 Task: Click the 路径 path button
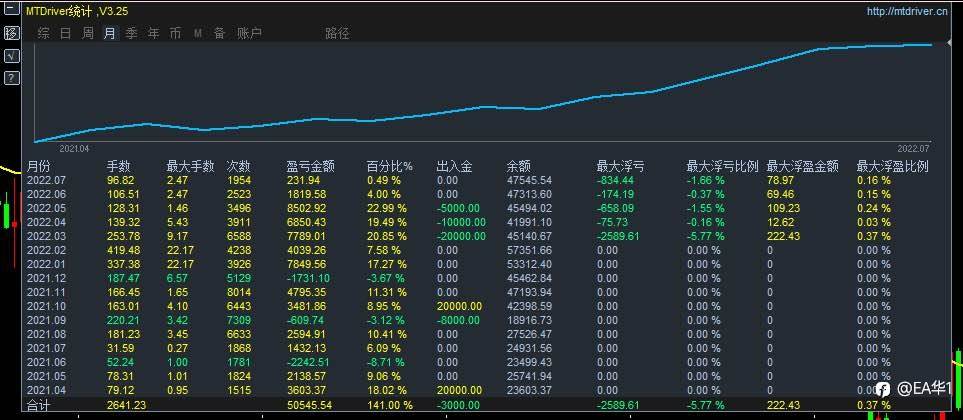click(337, 33)
